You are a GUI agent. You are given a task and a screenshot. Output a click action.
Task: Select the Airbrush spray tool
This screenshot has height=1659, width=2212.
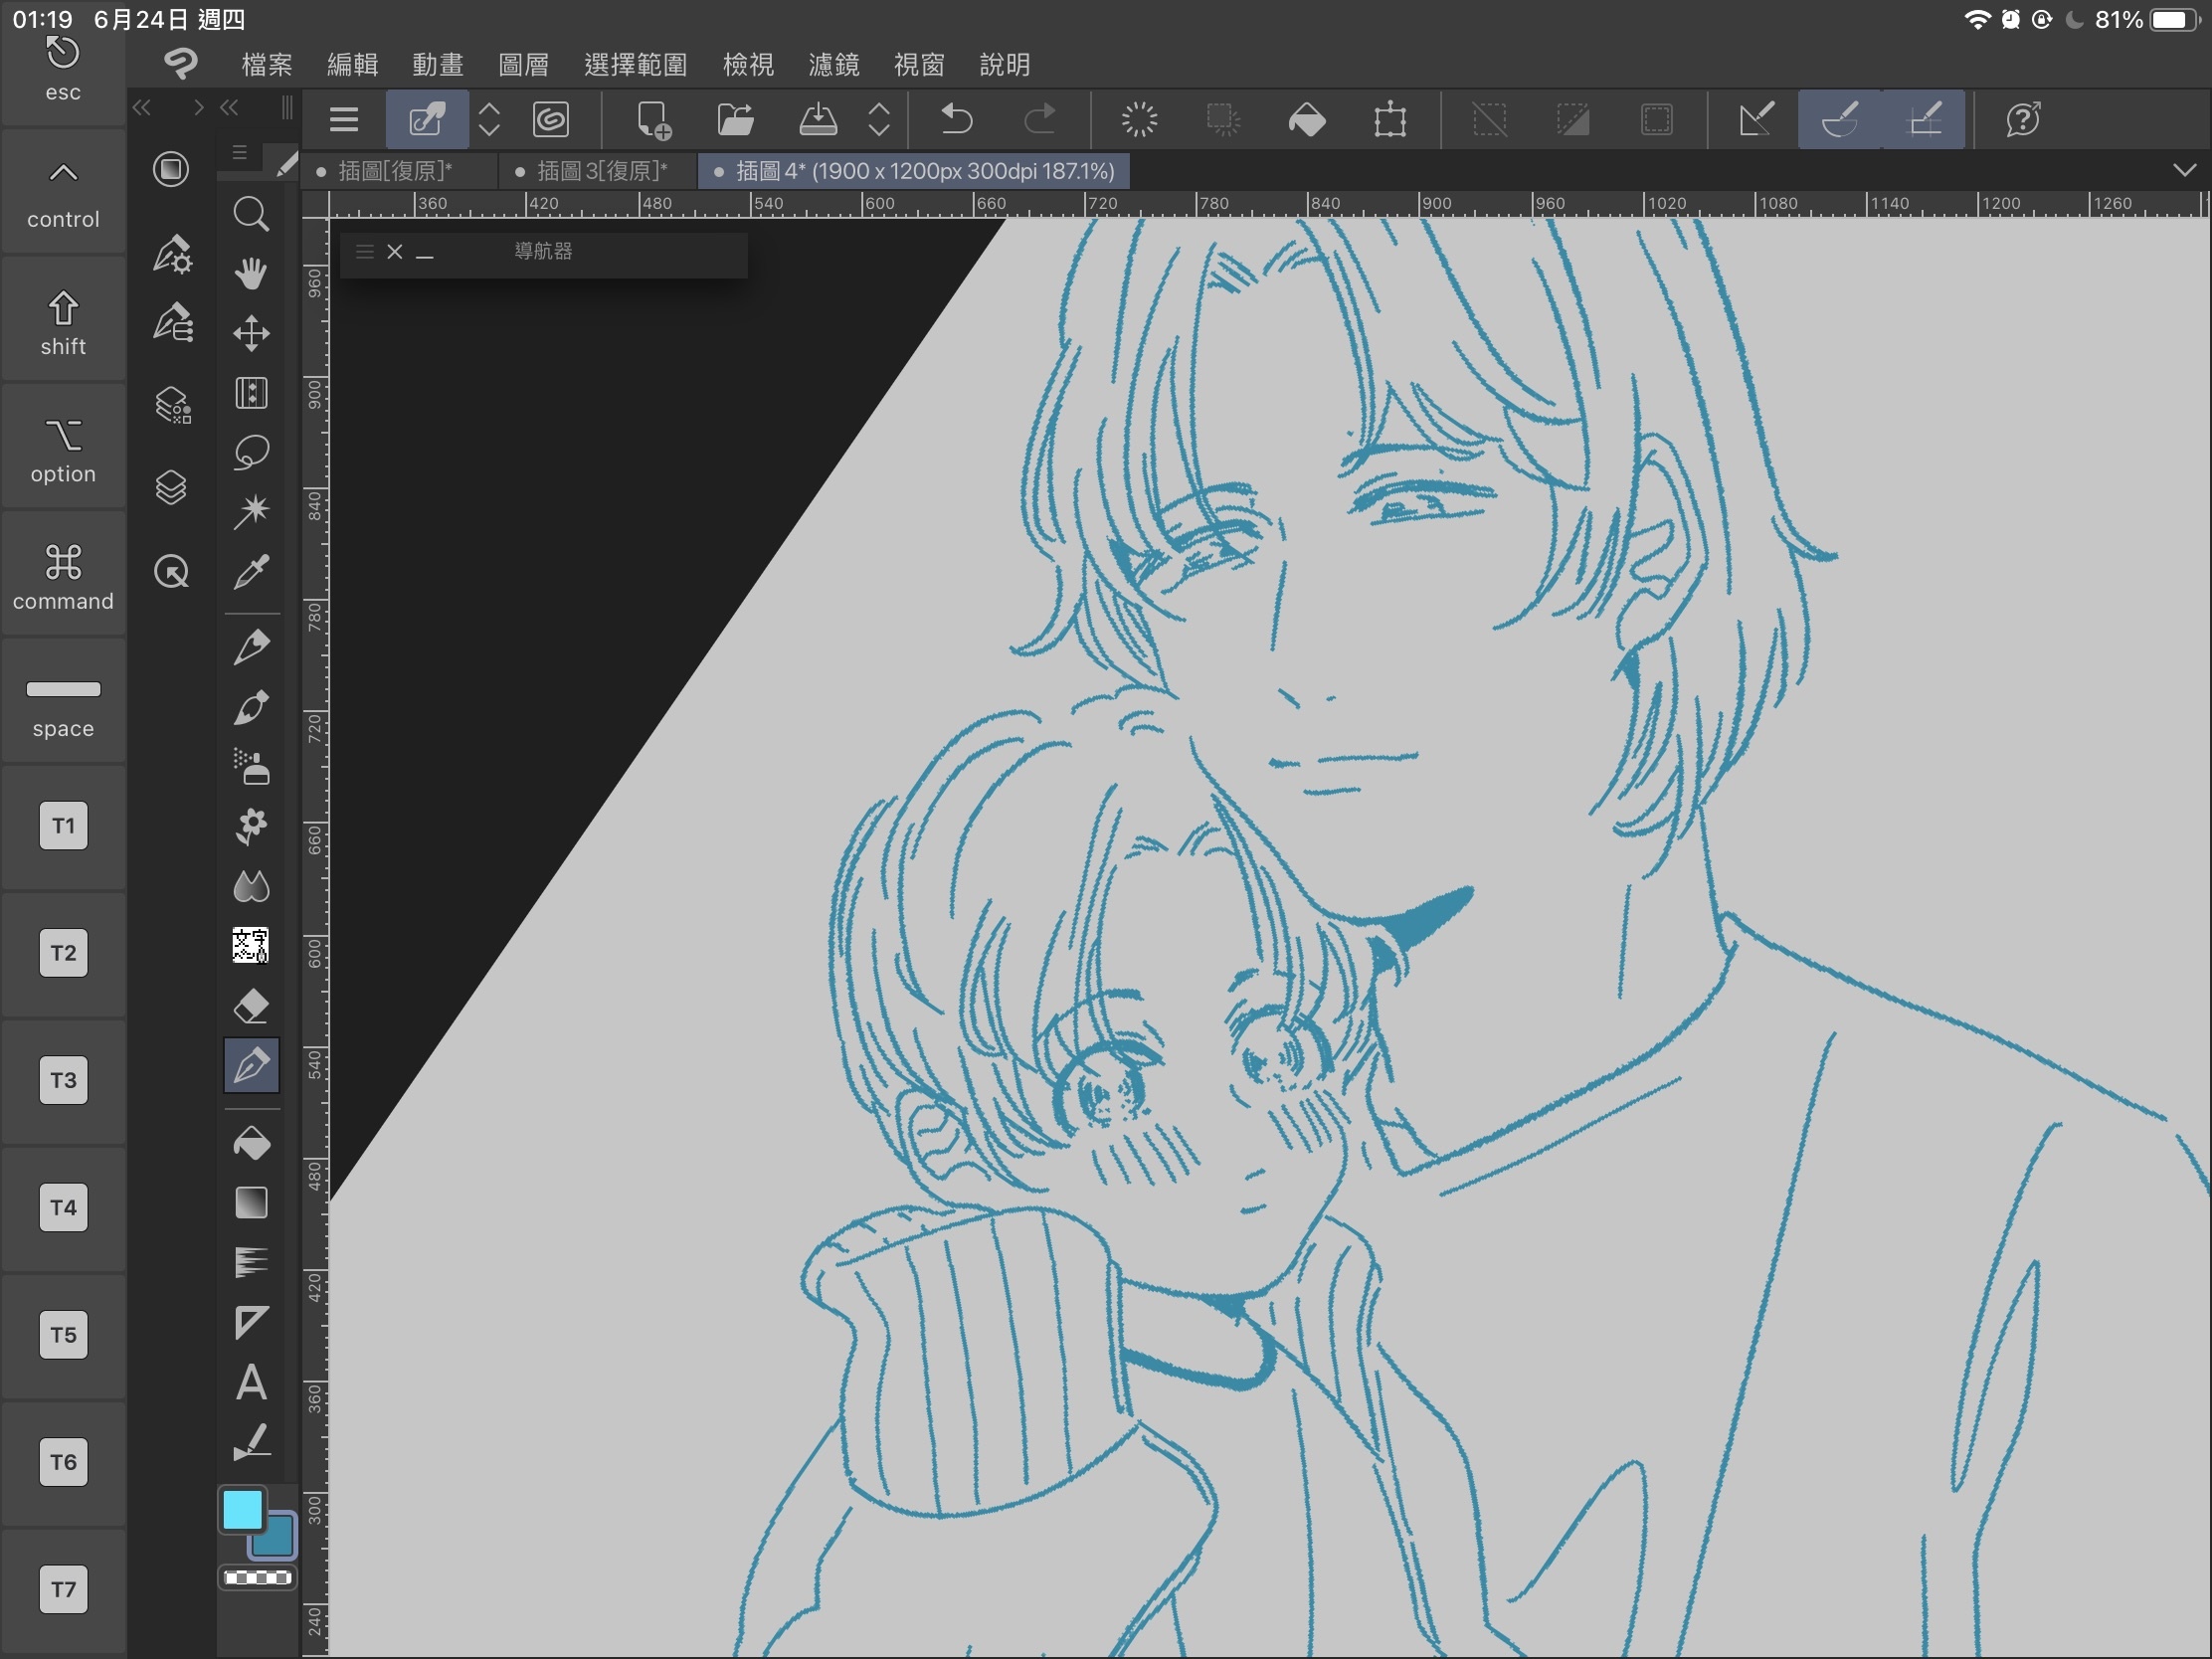click(251, 767)
